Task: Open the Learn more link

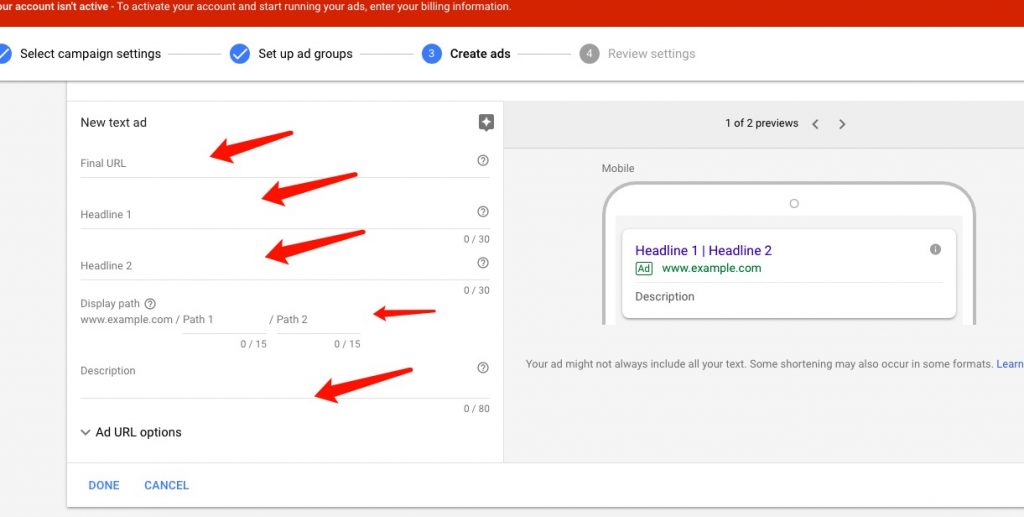Action: (1009, 364)
